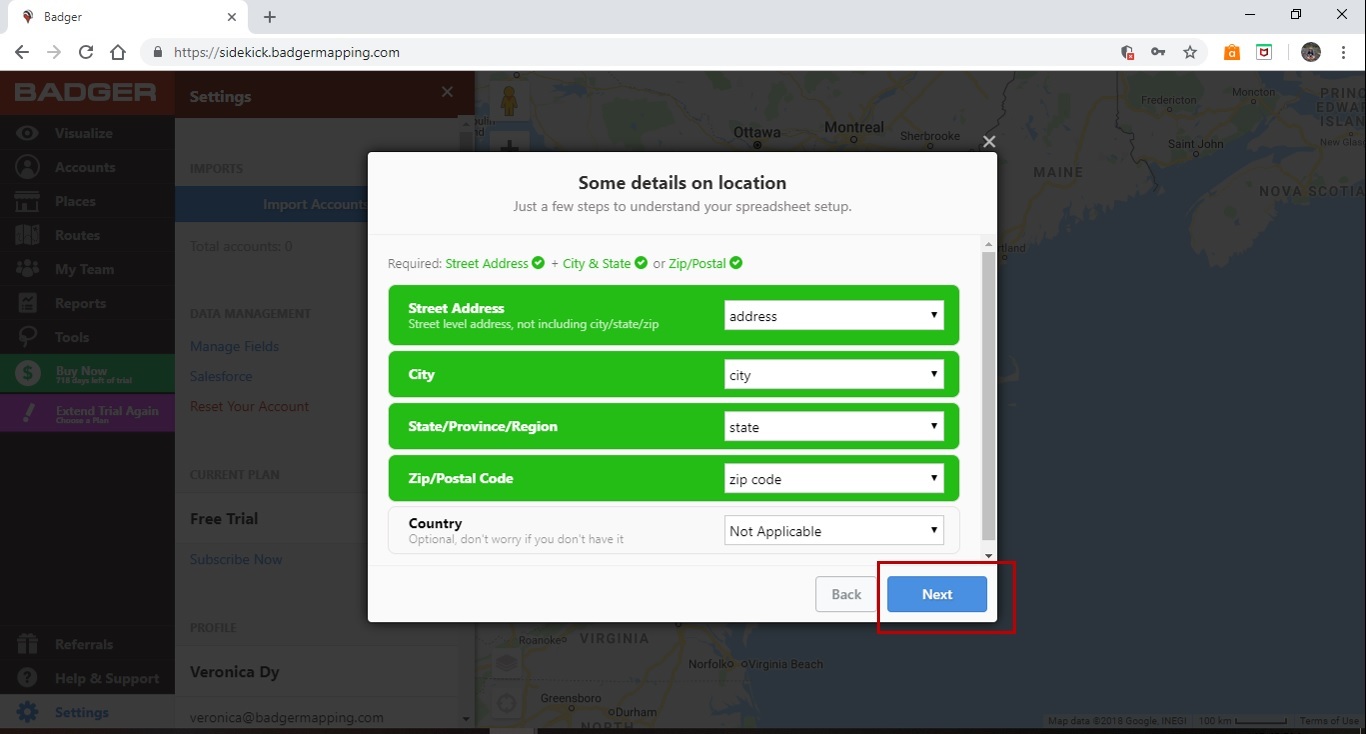Select the Reports menu item
1366x734 pixels.
pos(80,303)
